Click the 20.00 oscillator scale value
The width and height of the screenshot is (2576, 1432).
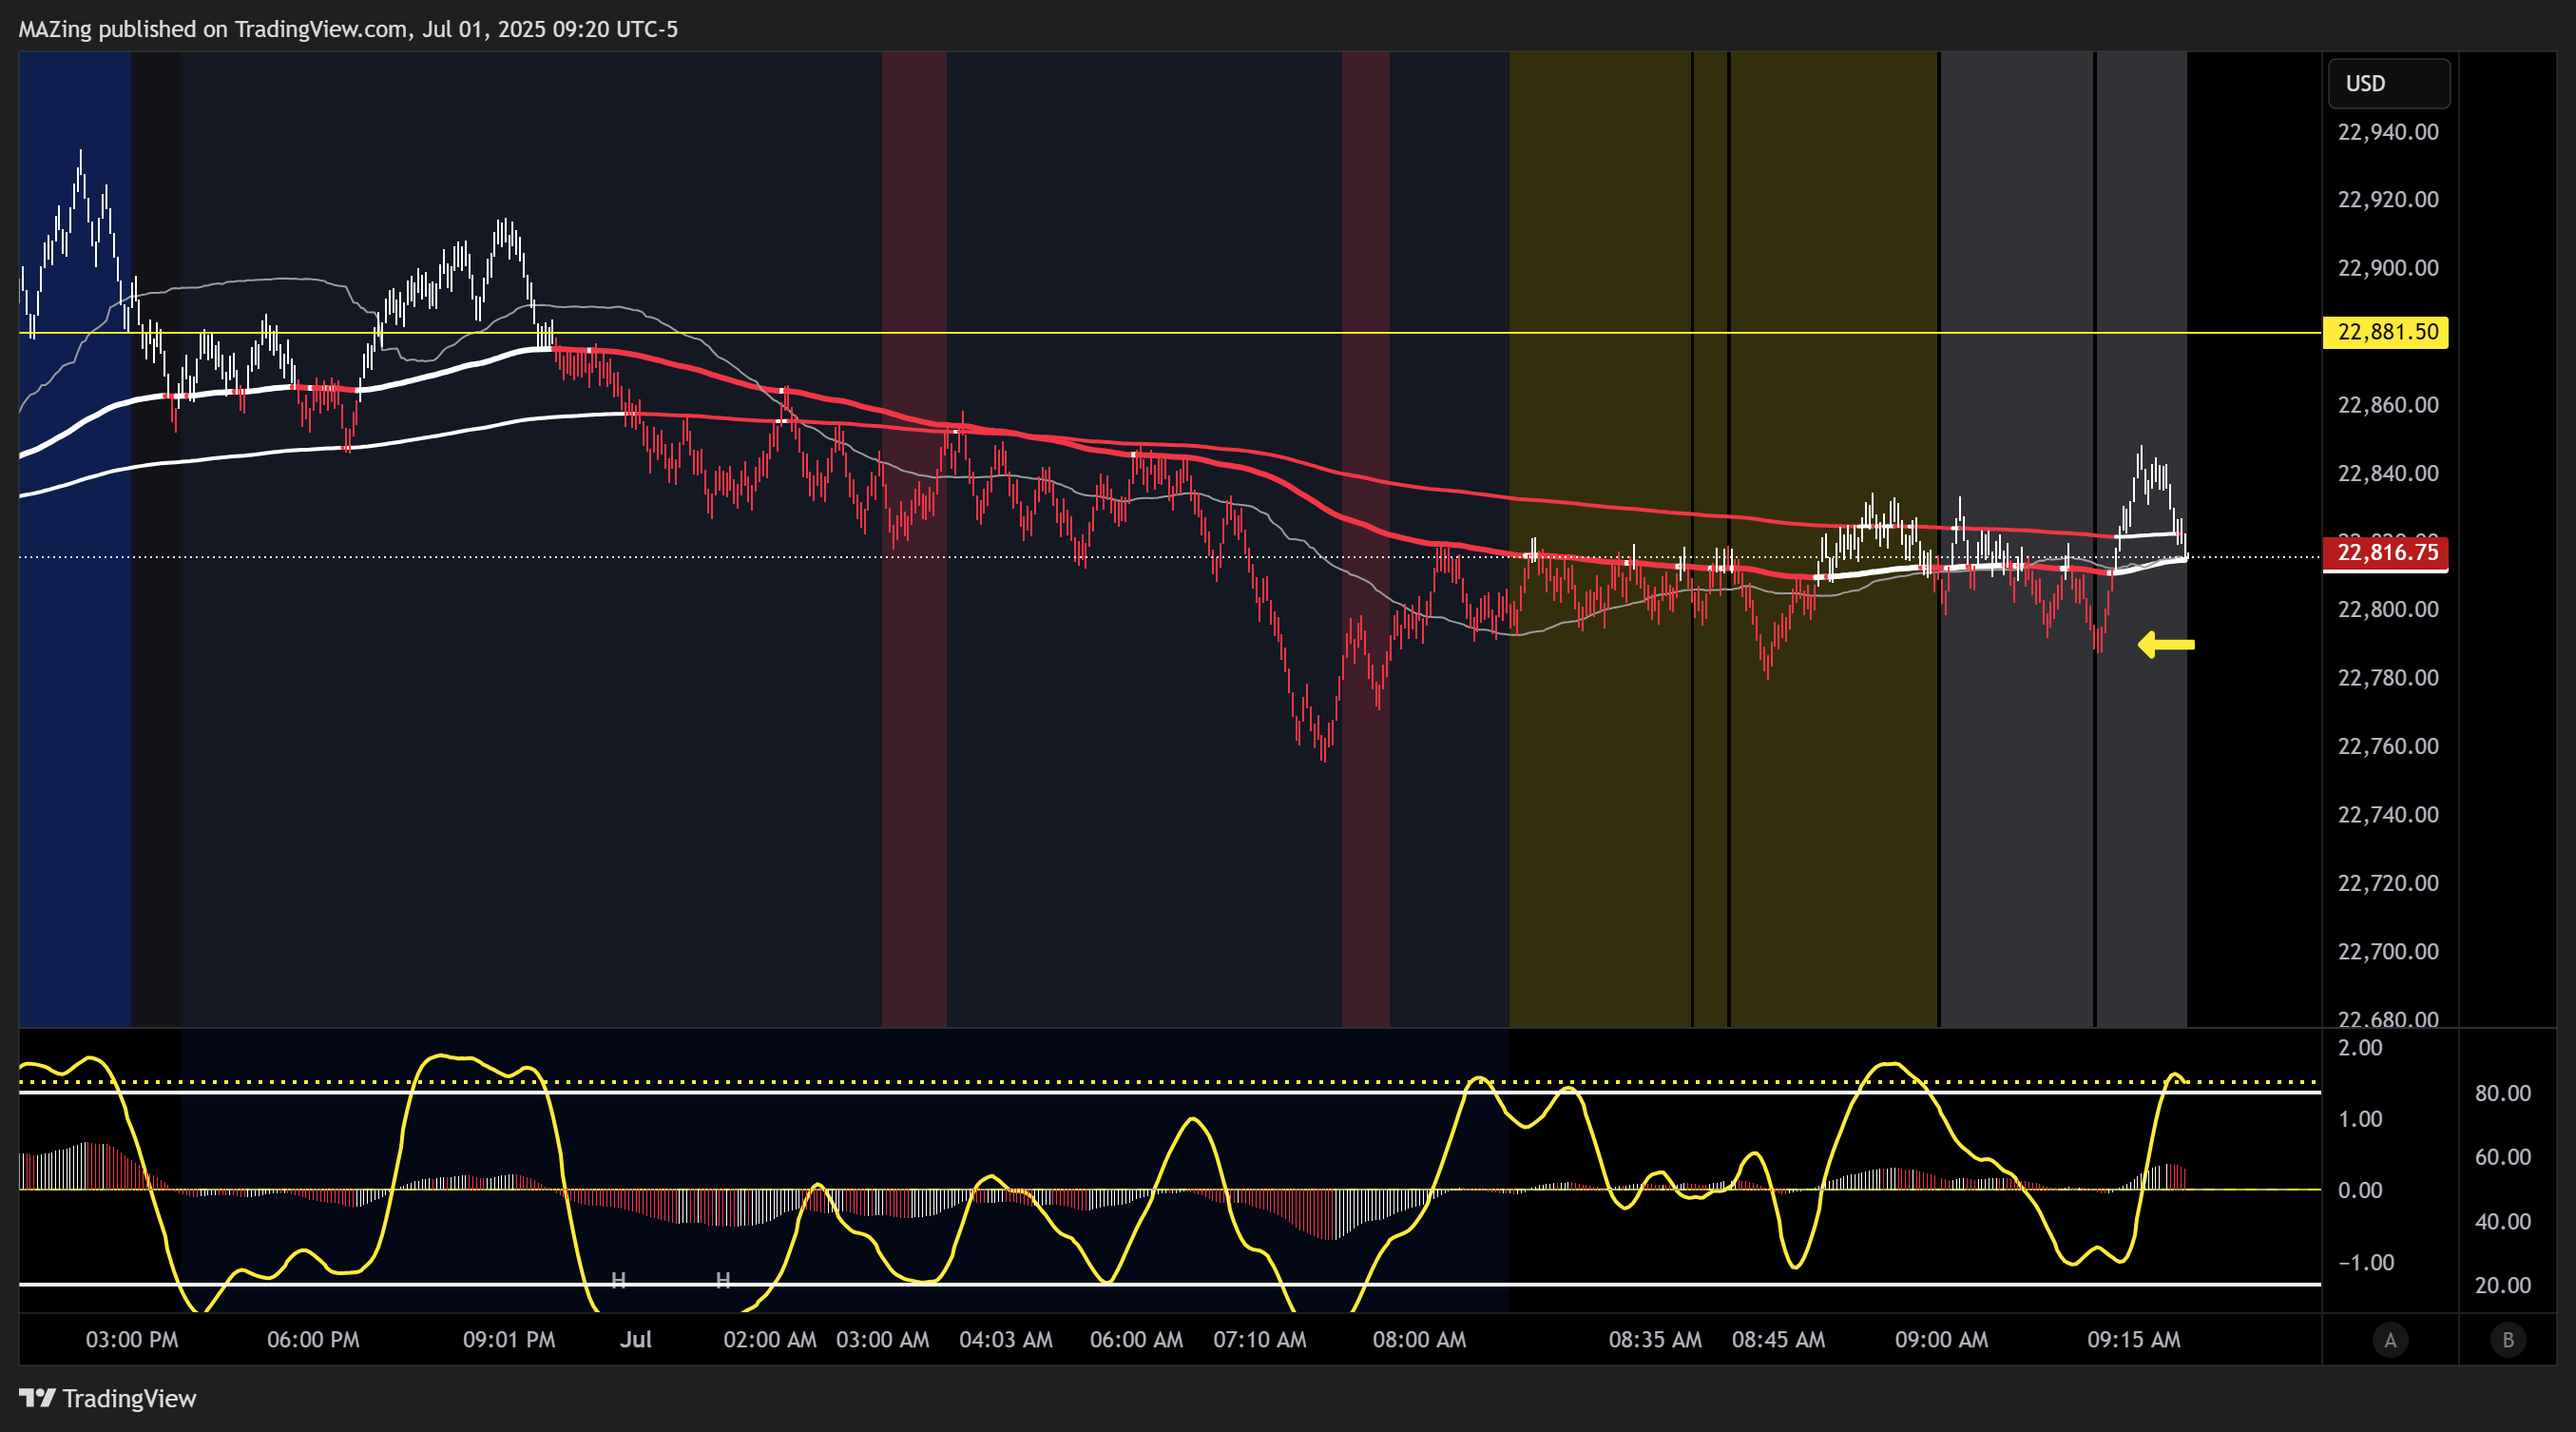click(2503, 1286)
